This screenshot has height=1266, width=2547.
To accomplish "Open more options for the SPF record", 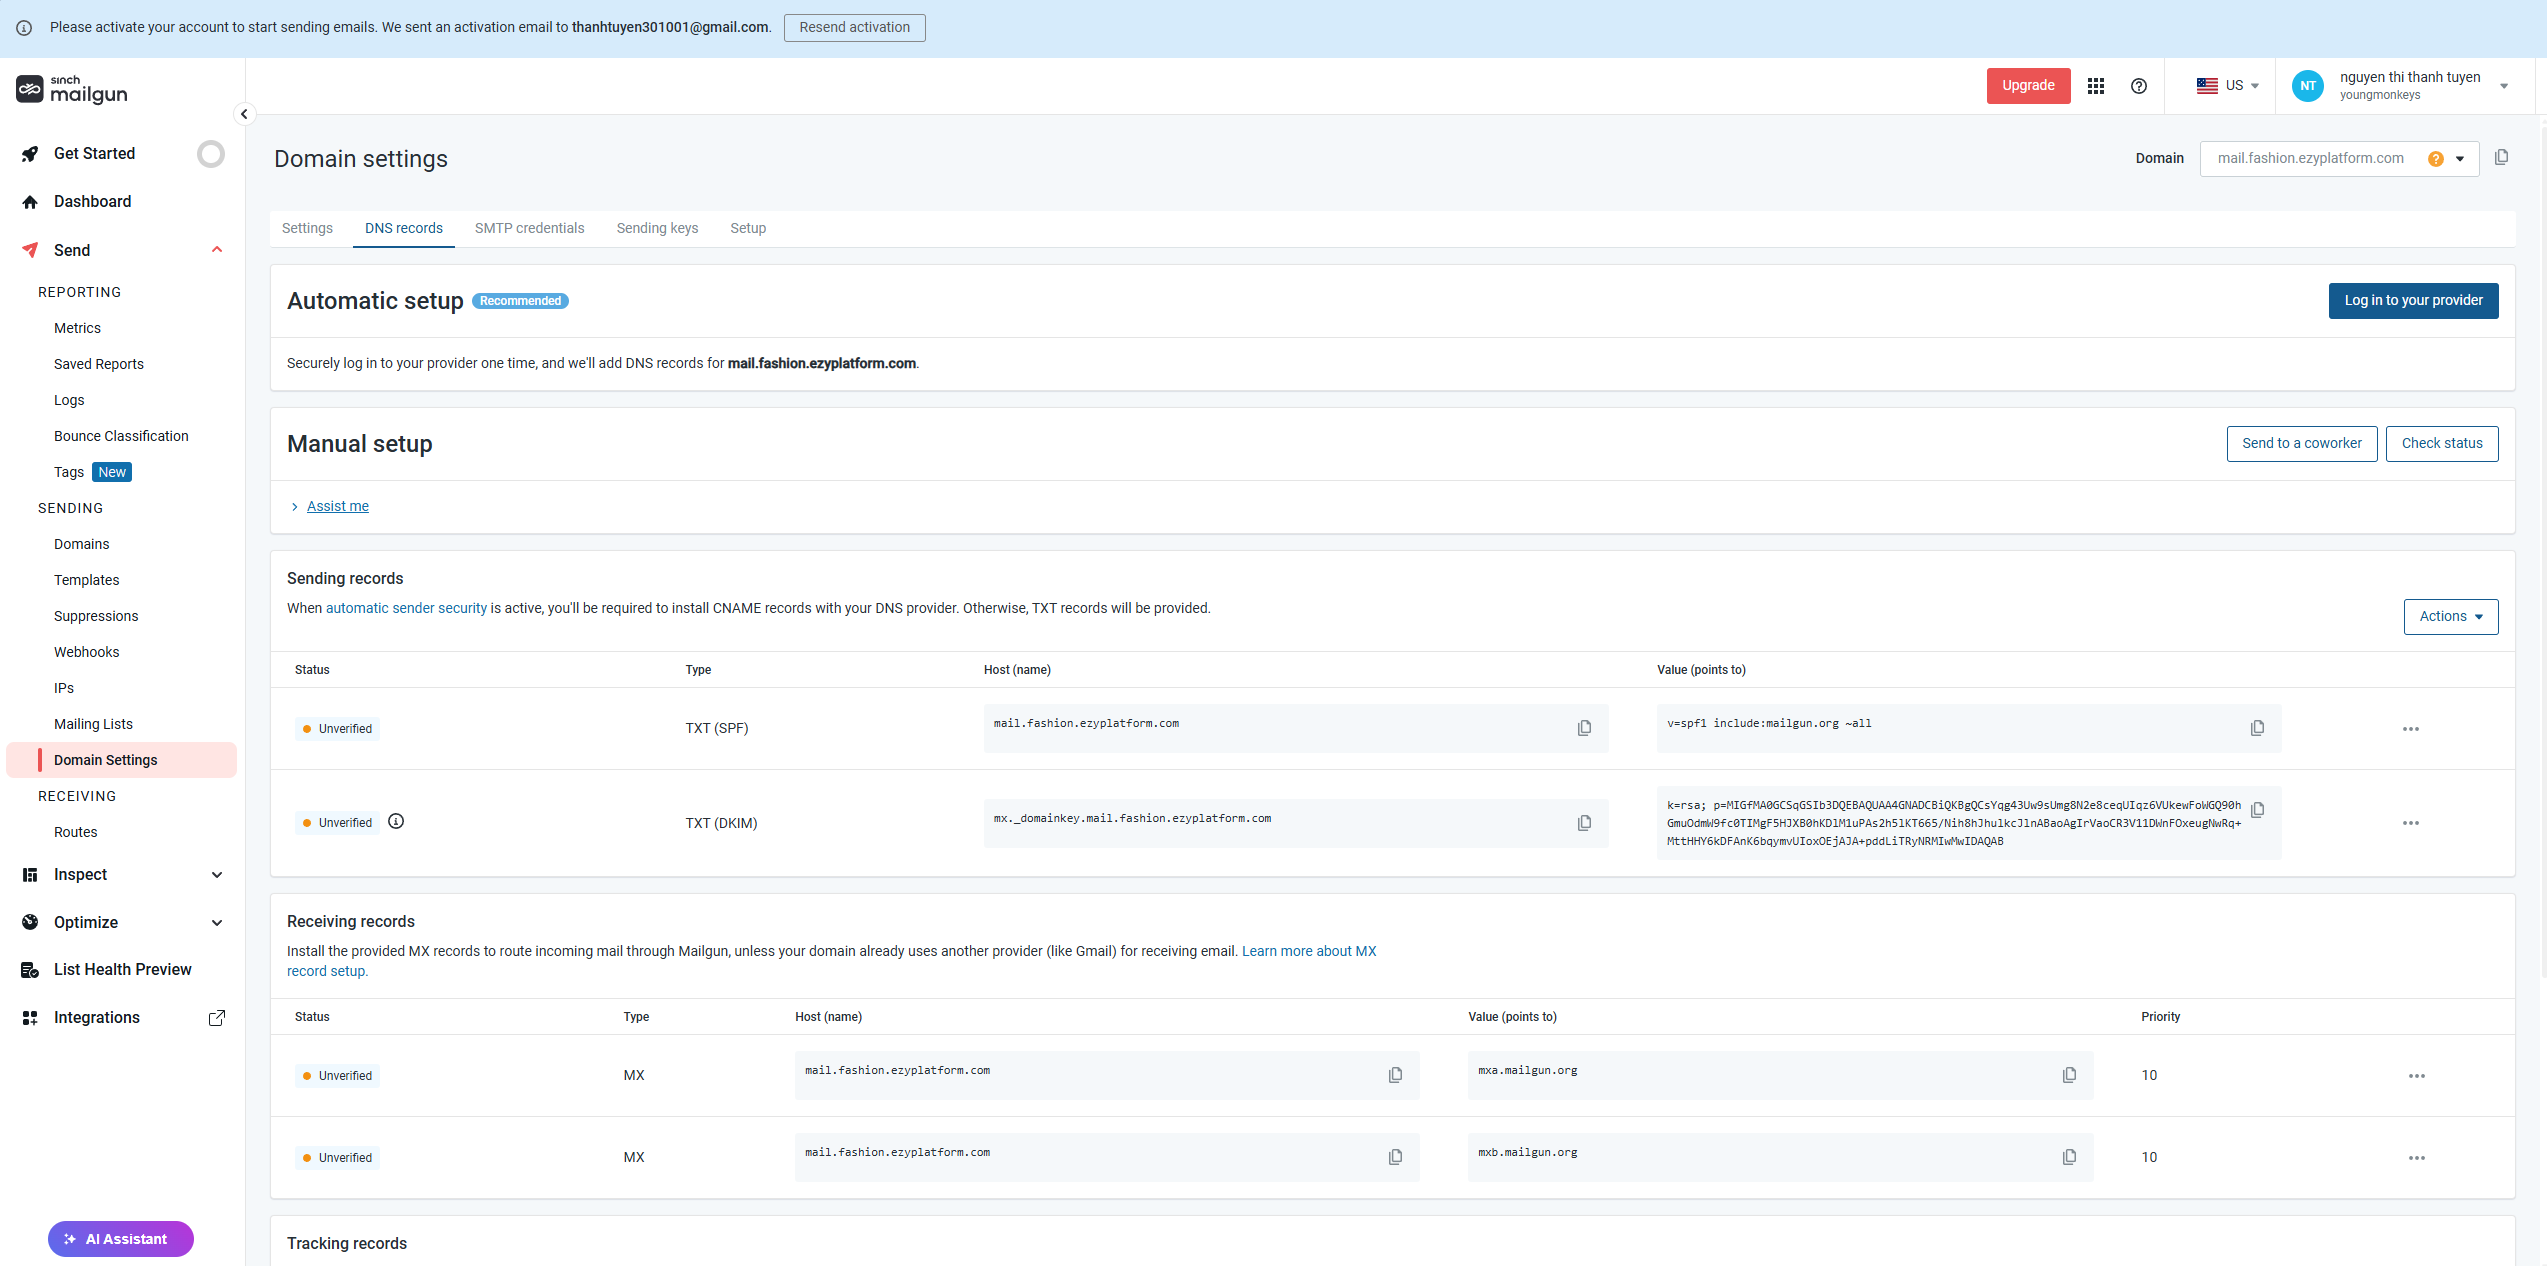I will 2410,729.
